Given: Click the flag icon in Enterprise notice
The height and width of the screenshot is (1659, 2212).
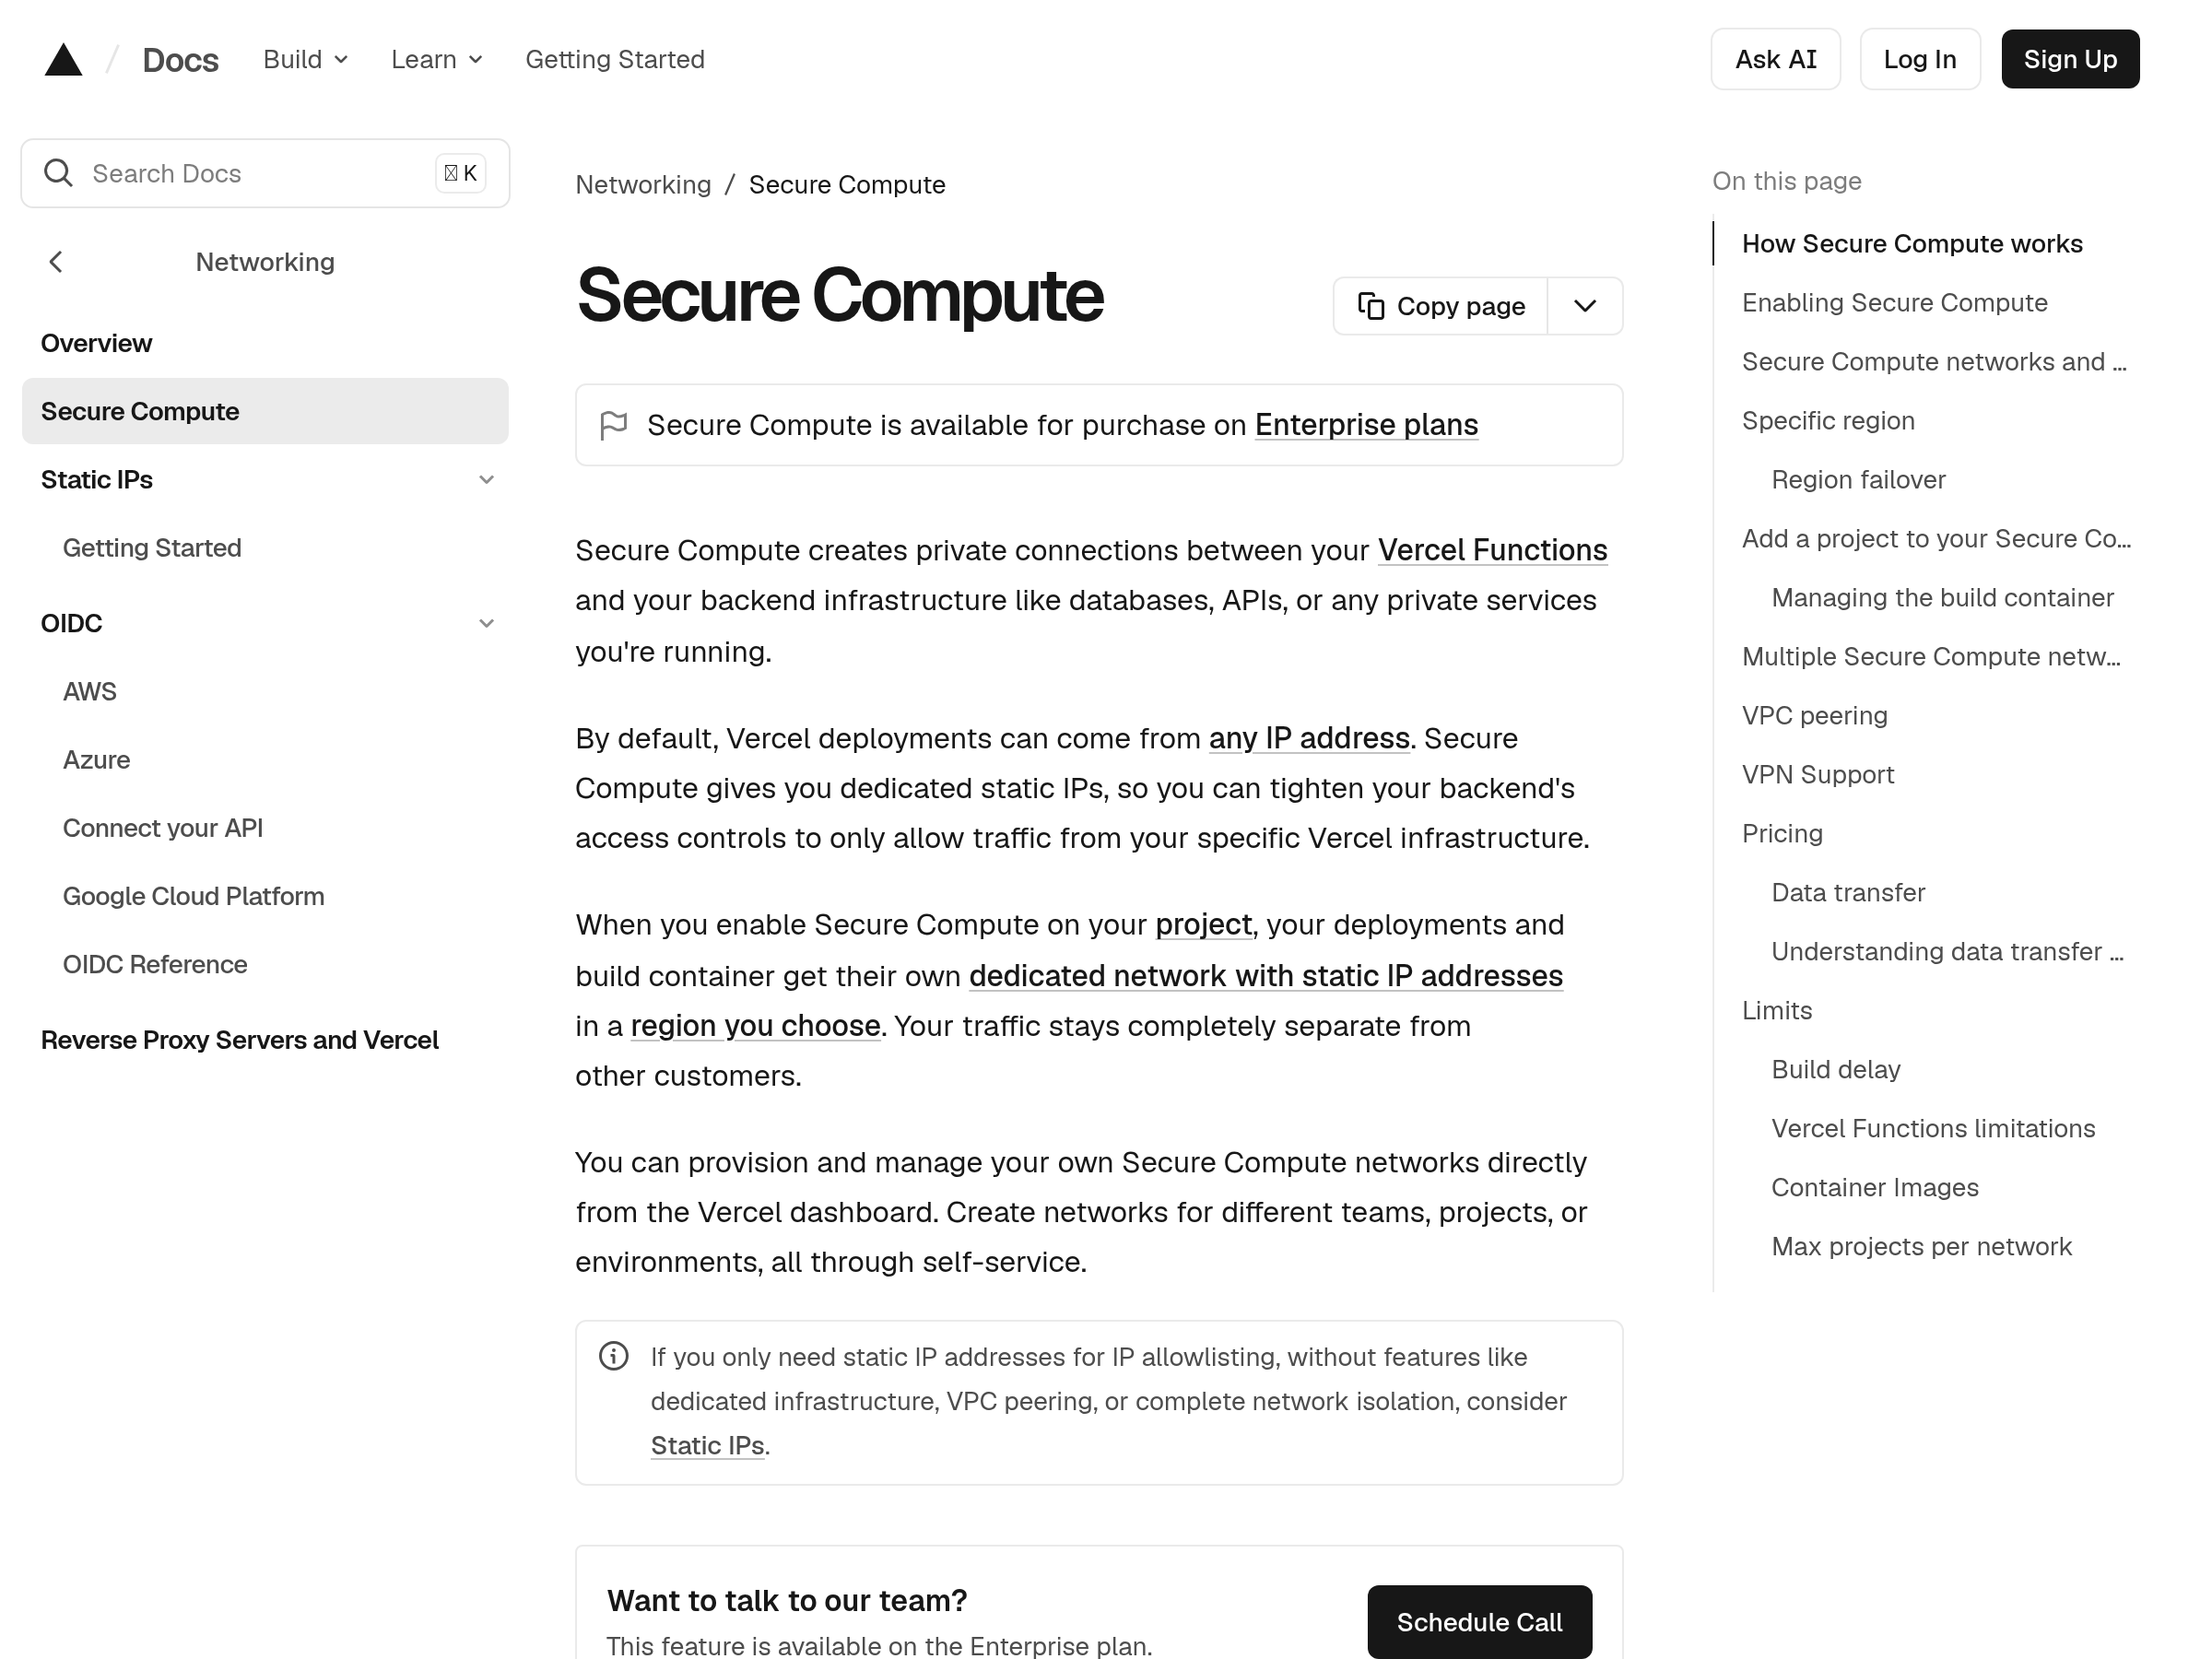Looking at the screenshot, I should pyautogui.click(x=613, y=425).
